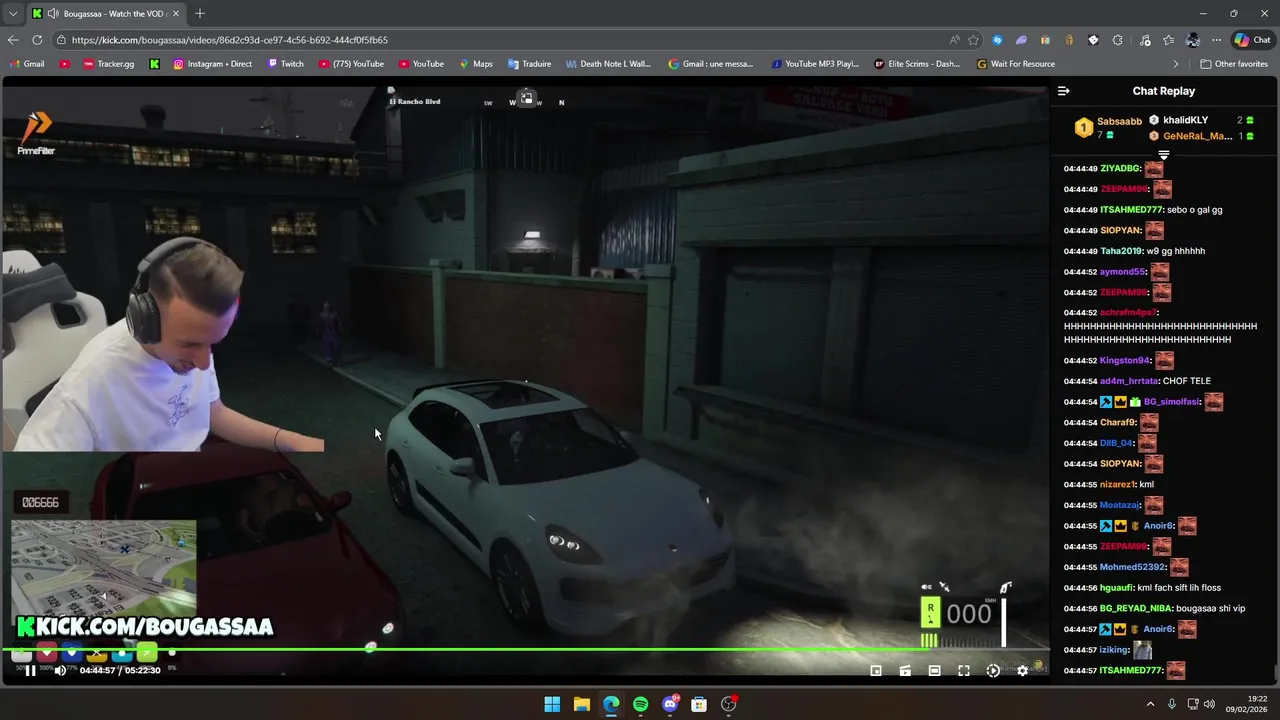
Task: Enter fullscreen mode in video player
Action: click(964, 671)
